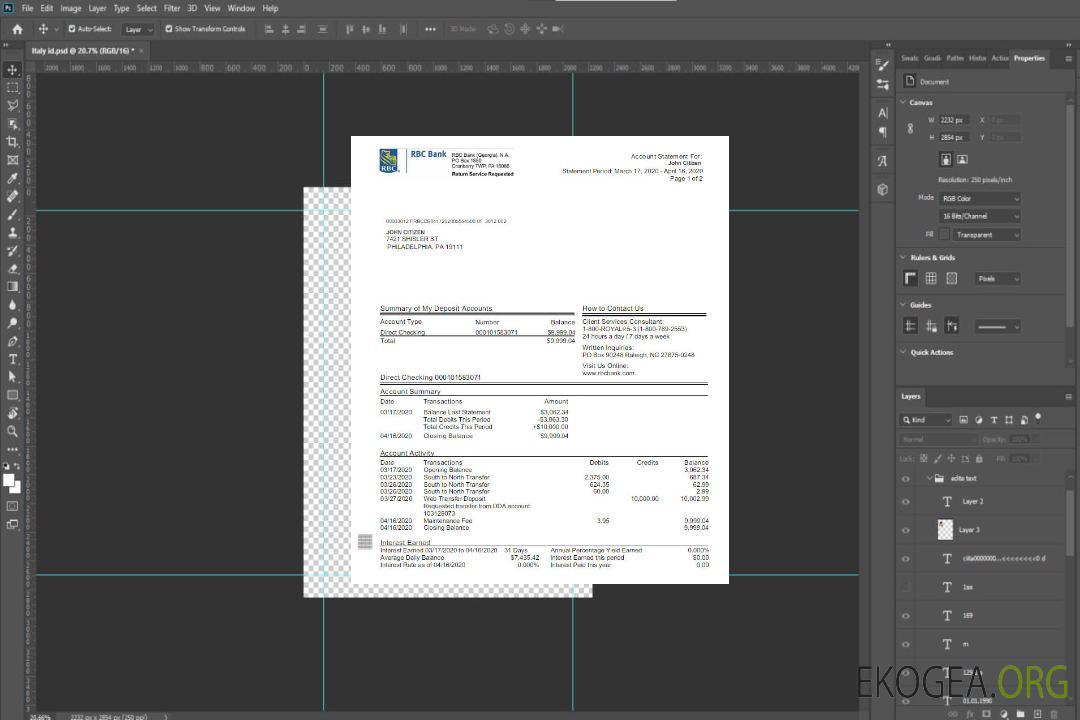
Task: Hide the '169' text layer
Action: pyautogui.click(x=906, y=616)
